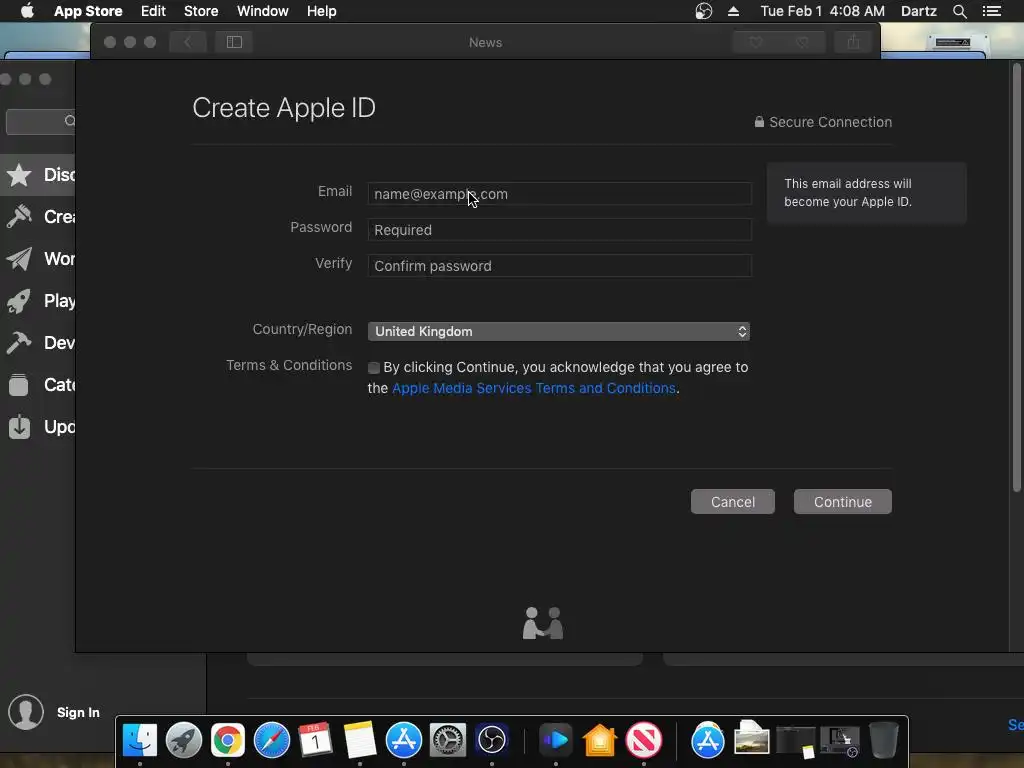This screenshot has height=768, width=1024.
Task: Click the love heart button in News window
Action: click(756, 42)
